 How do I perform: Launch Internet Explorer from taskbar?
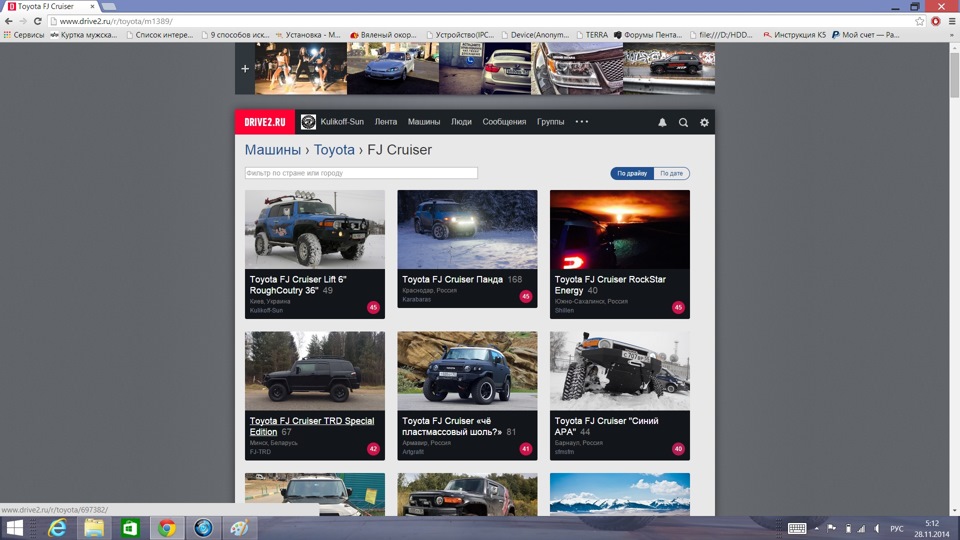57,528
